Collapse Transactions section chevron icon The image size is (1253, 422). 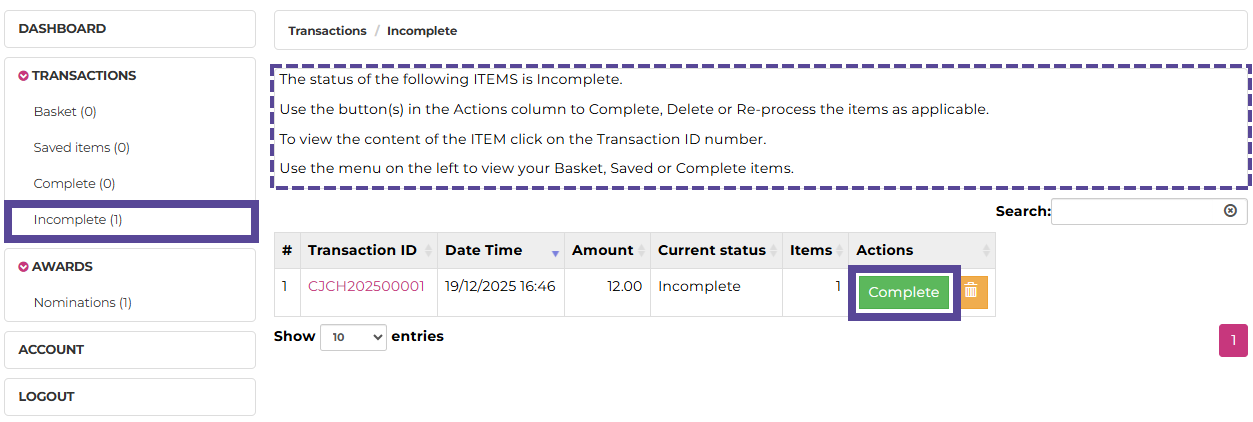click(x=24, y=76)
